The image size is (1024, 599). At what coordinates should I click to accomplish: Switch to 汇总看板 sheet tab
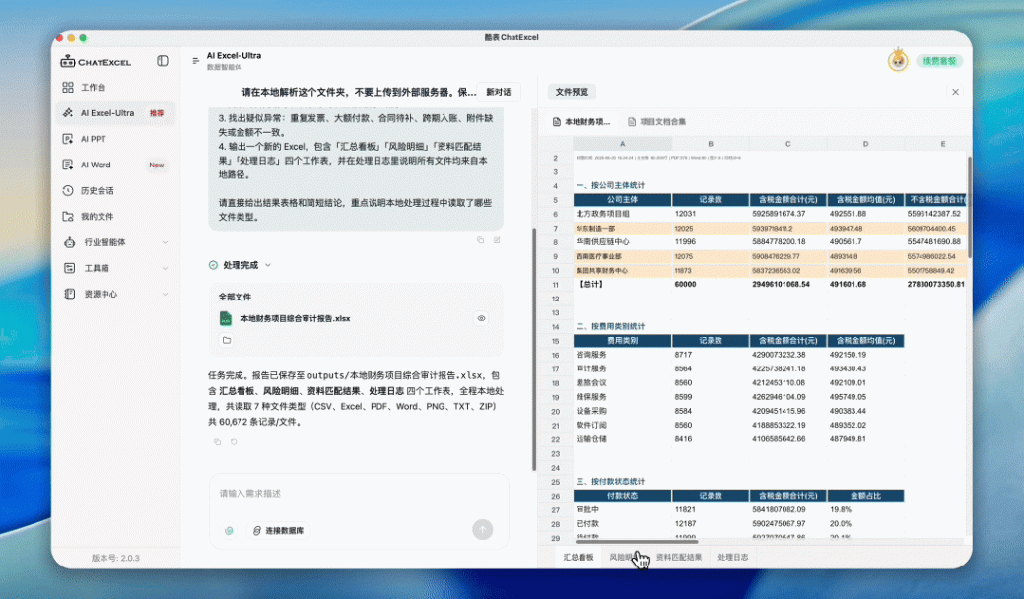579,557
